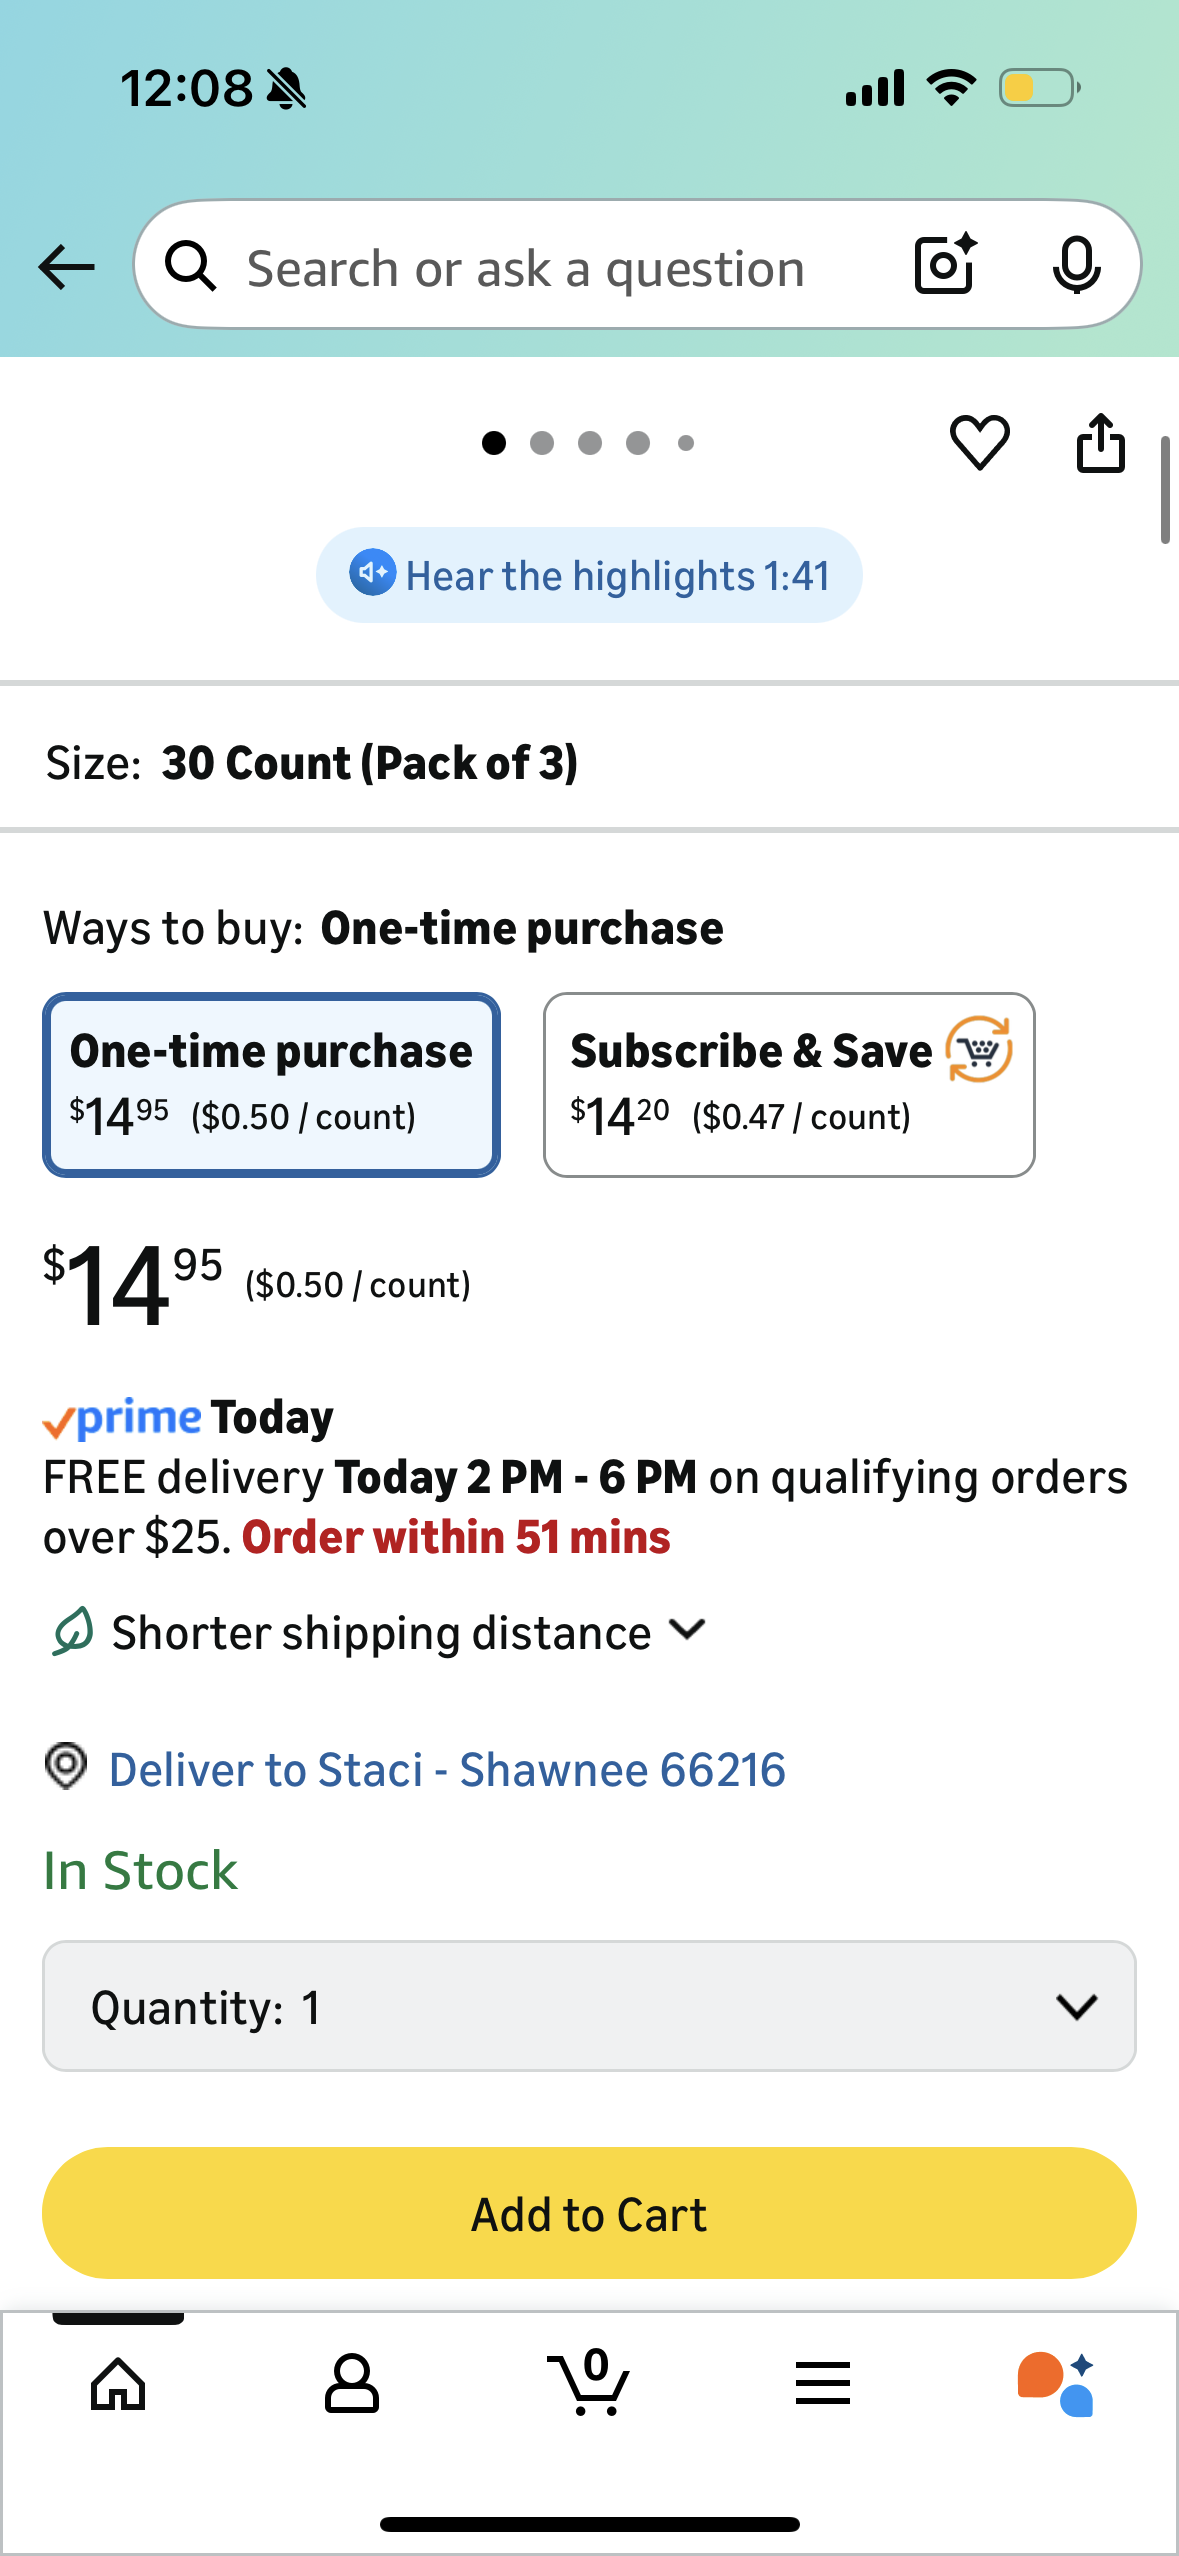Go to Home tab

click(x=118, y=2383)
